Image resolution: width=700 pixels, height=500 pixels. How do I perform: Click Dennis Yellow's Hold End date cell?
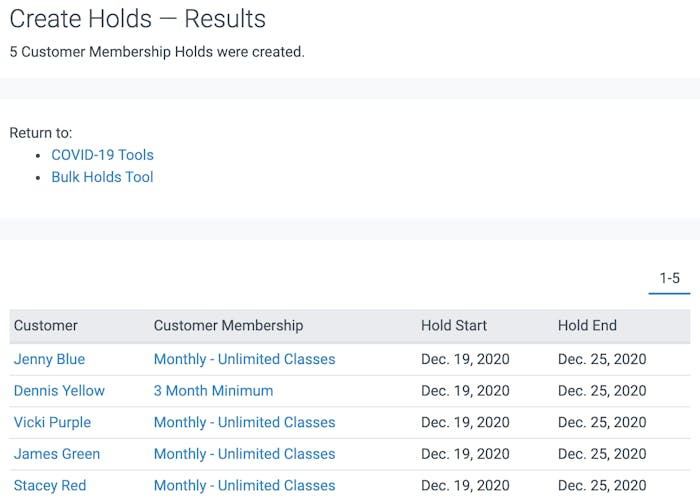[x=602, y=390]
